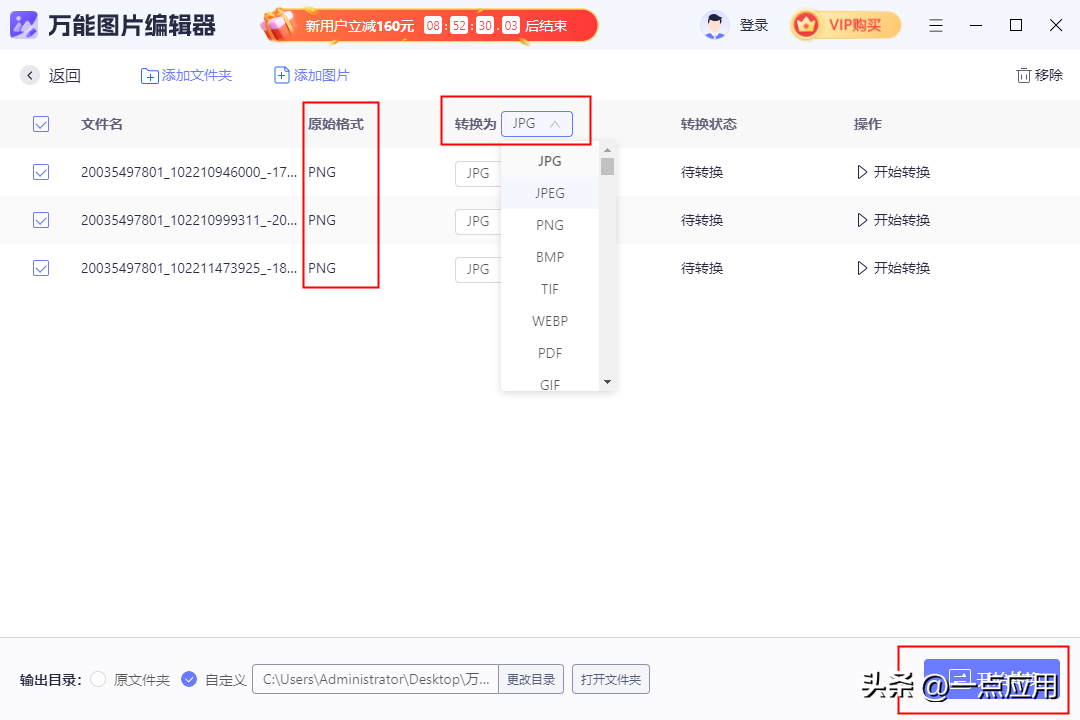1080x720 pixels.
Task: Open first row's JPG format dropdown
Action: click(478, 173)
